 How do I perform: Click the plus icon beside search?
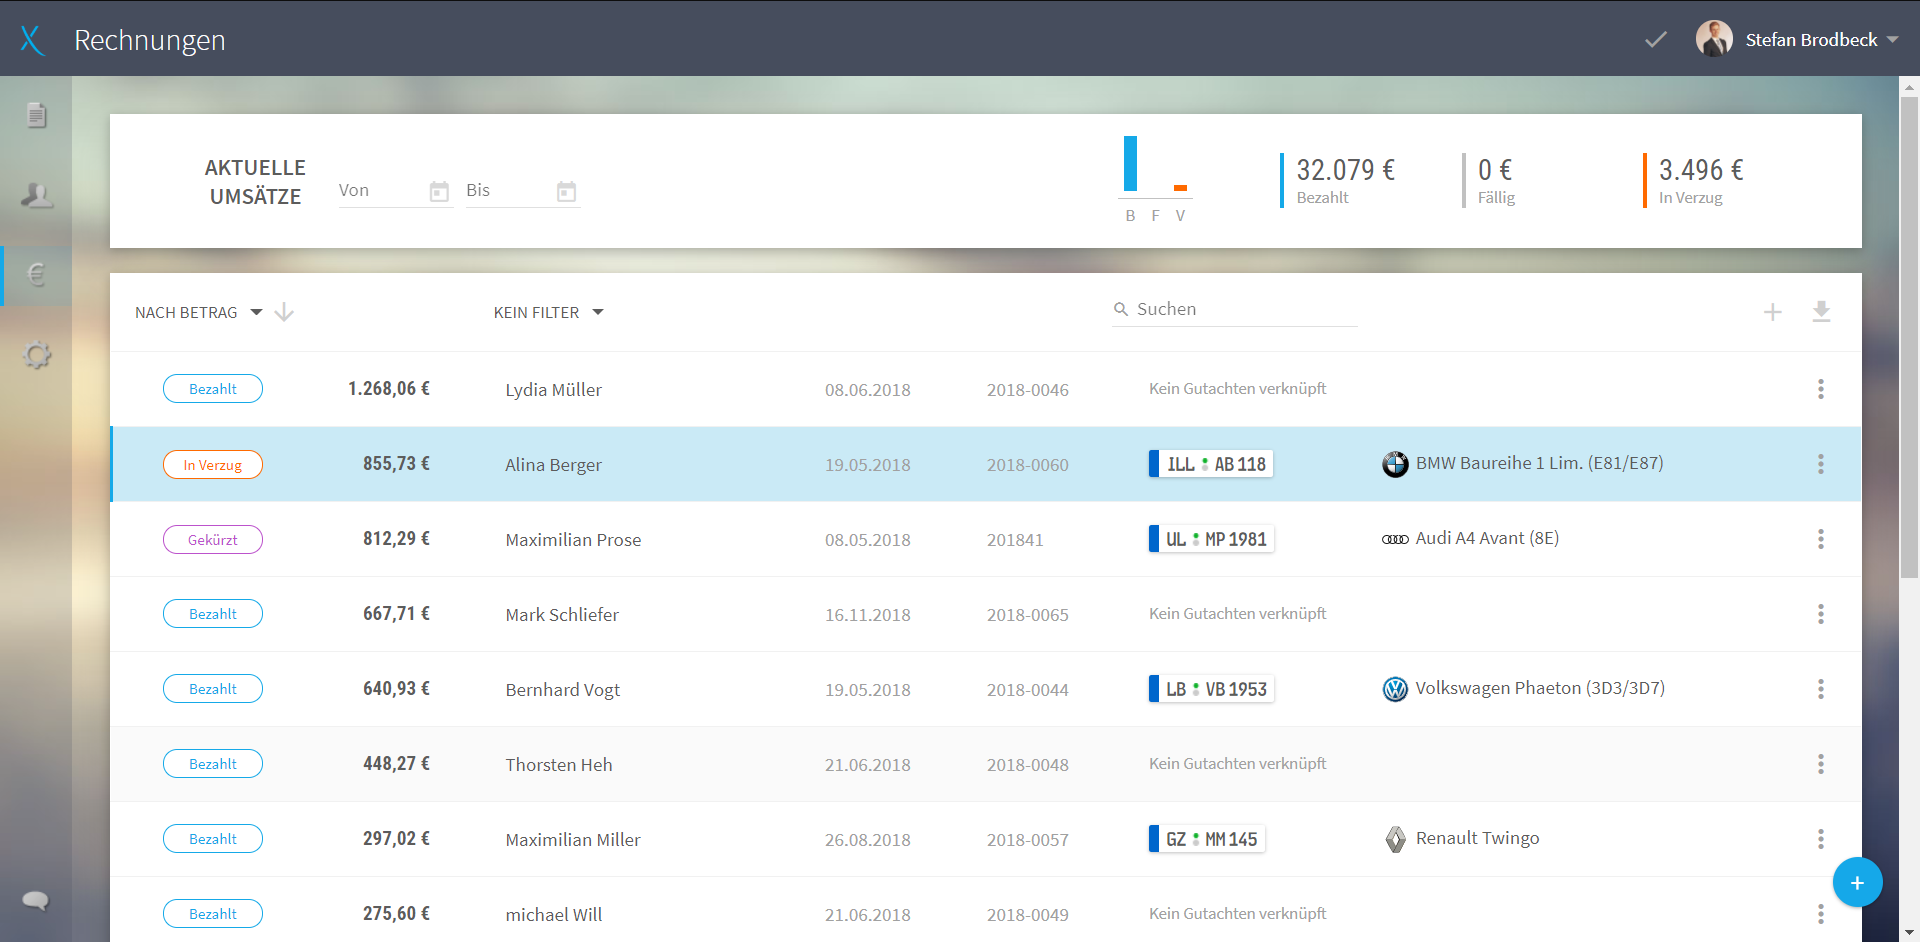tap(1772, 312)
